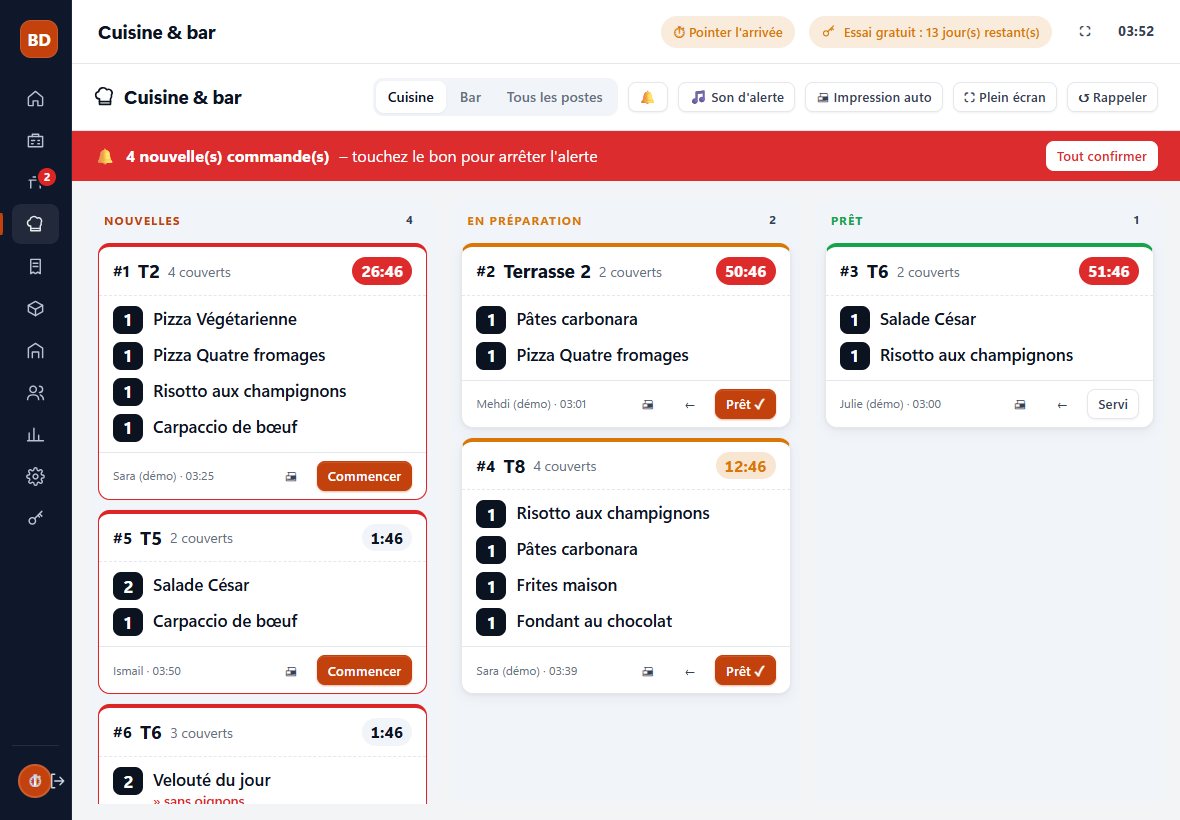Start order #5 with Commencer
This screenshot has height=820, width=1180.
tap(364, 671)
